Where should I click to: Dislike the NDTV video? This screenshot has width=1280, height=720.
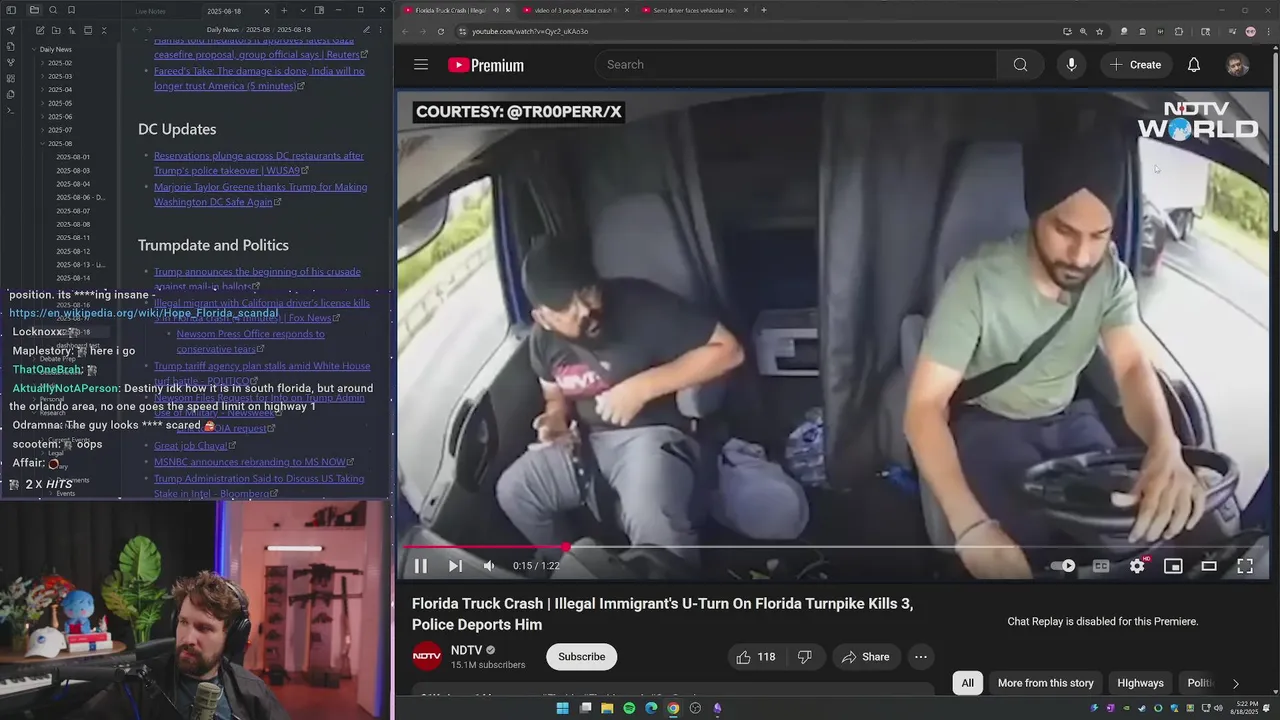point(805,657)
